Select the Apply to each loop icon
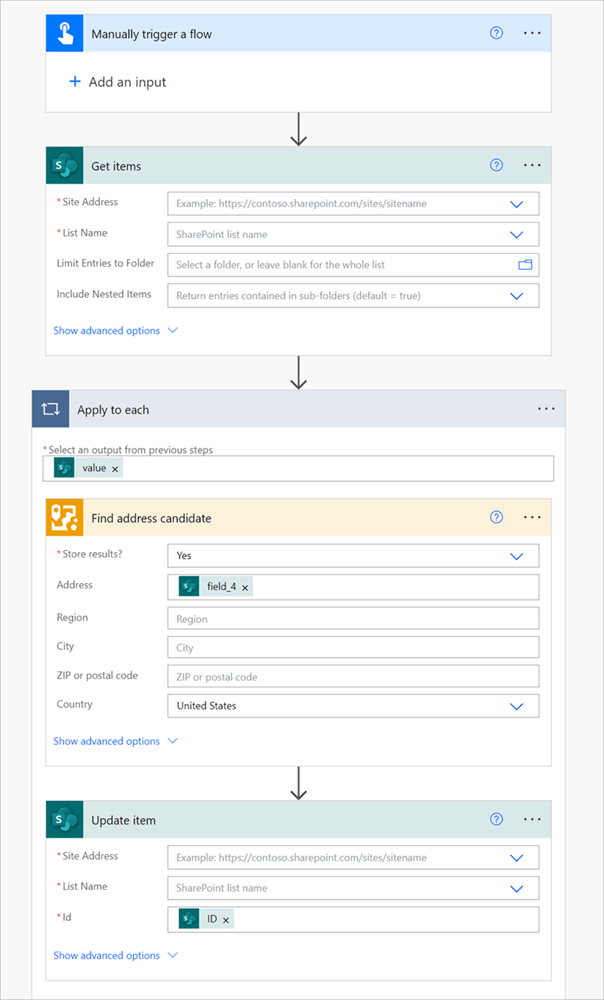 (50, 408)
